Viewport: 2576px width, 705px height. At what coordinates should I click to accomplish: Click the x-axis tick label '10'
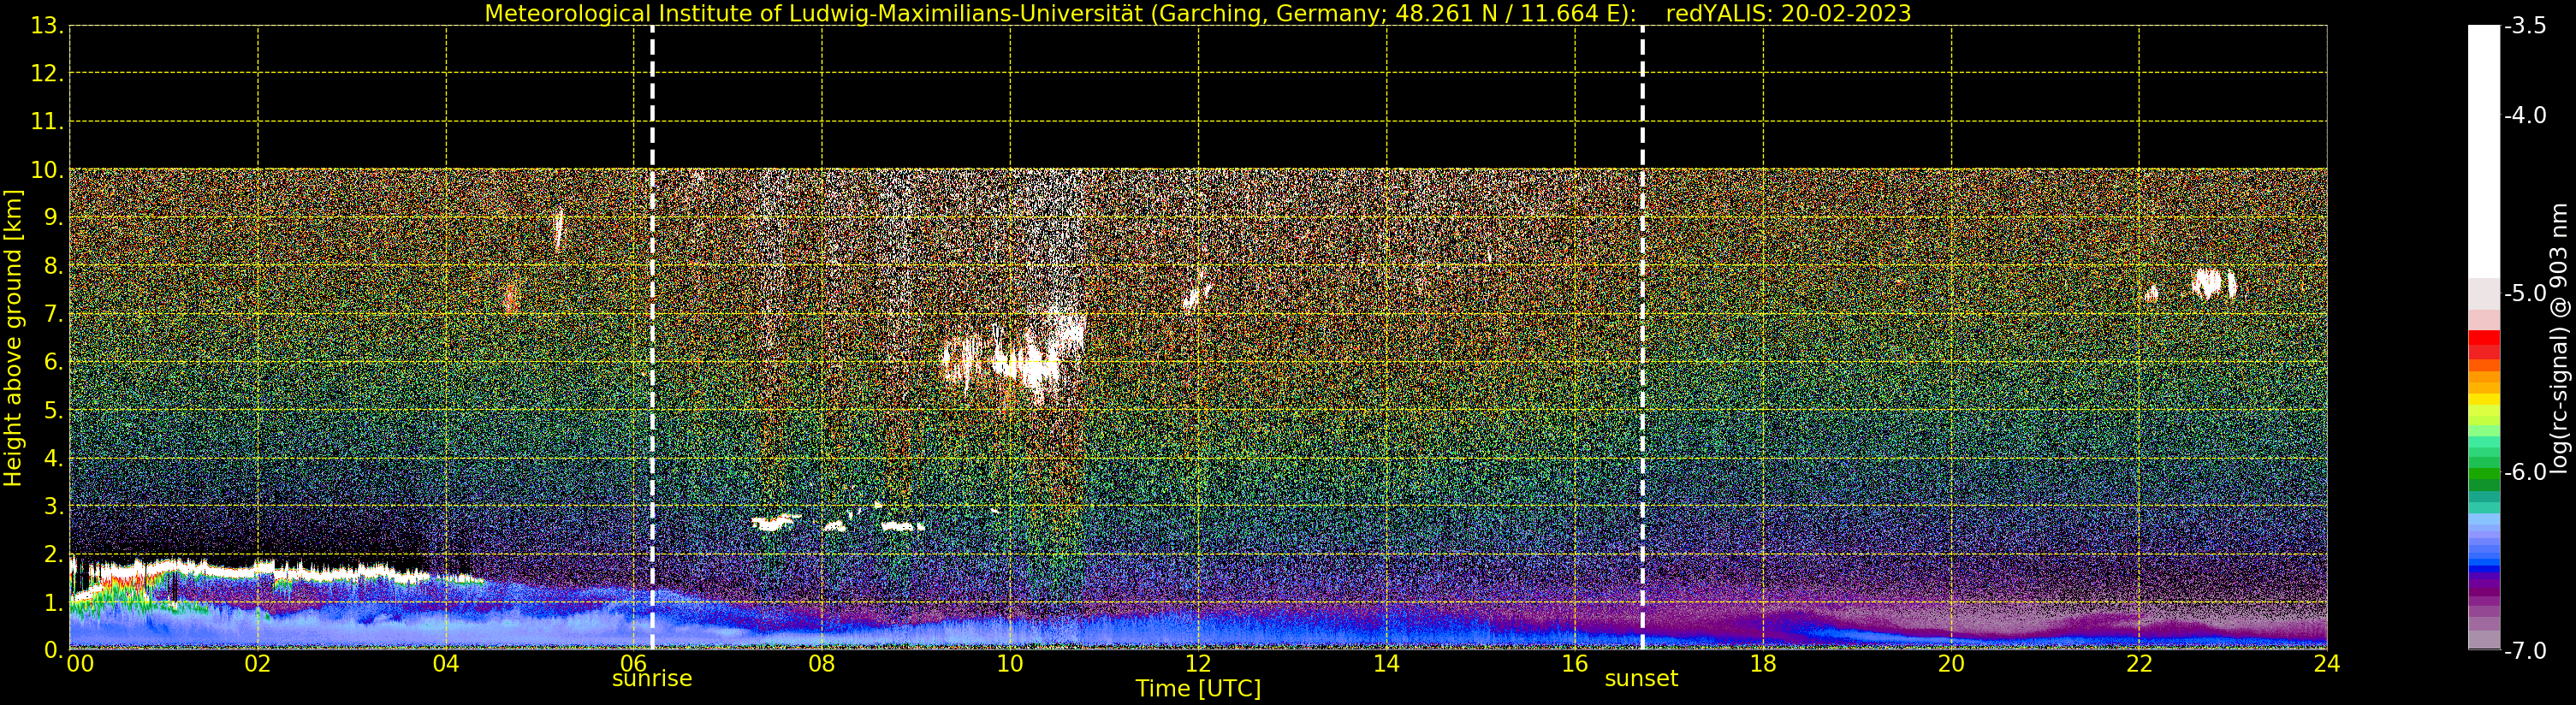[x=1010, y=664]
